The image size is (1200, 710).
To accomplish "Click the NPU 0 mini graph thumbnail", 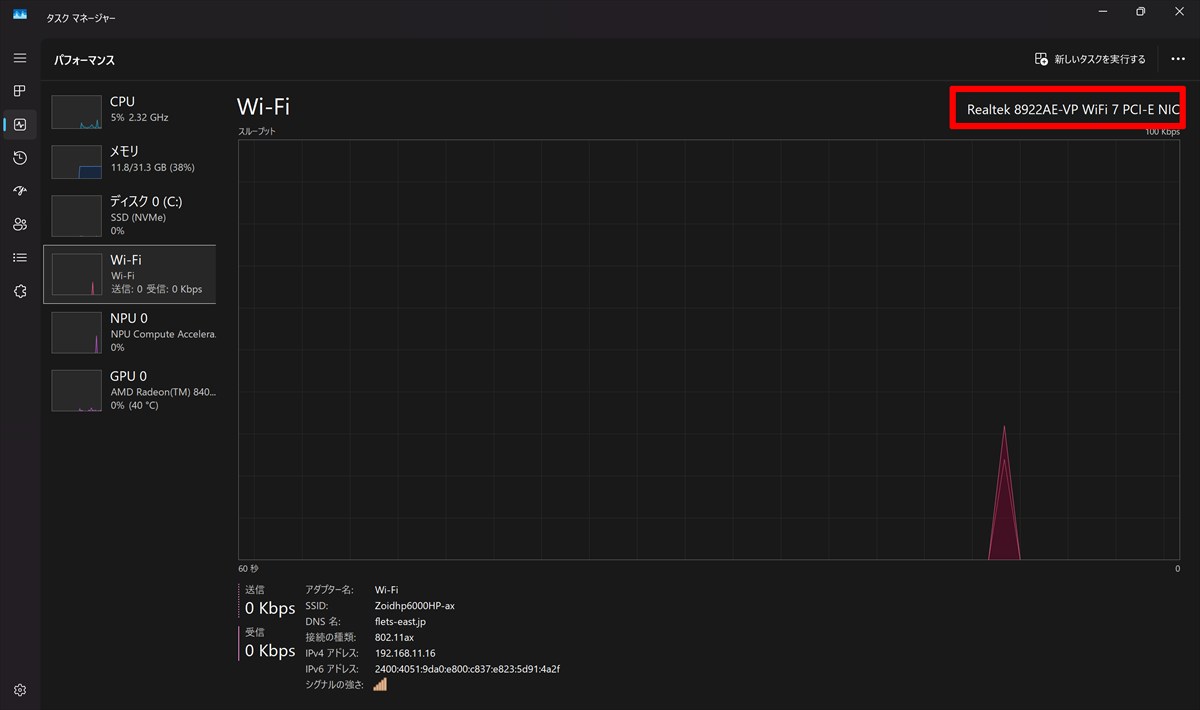I will click(x=77, y=333).
